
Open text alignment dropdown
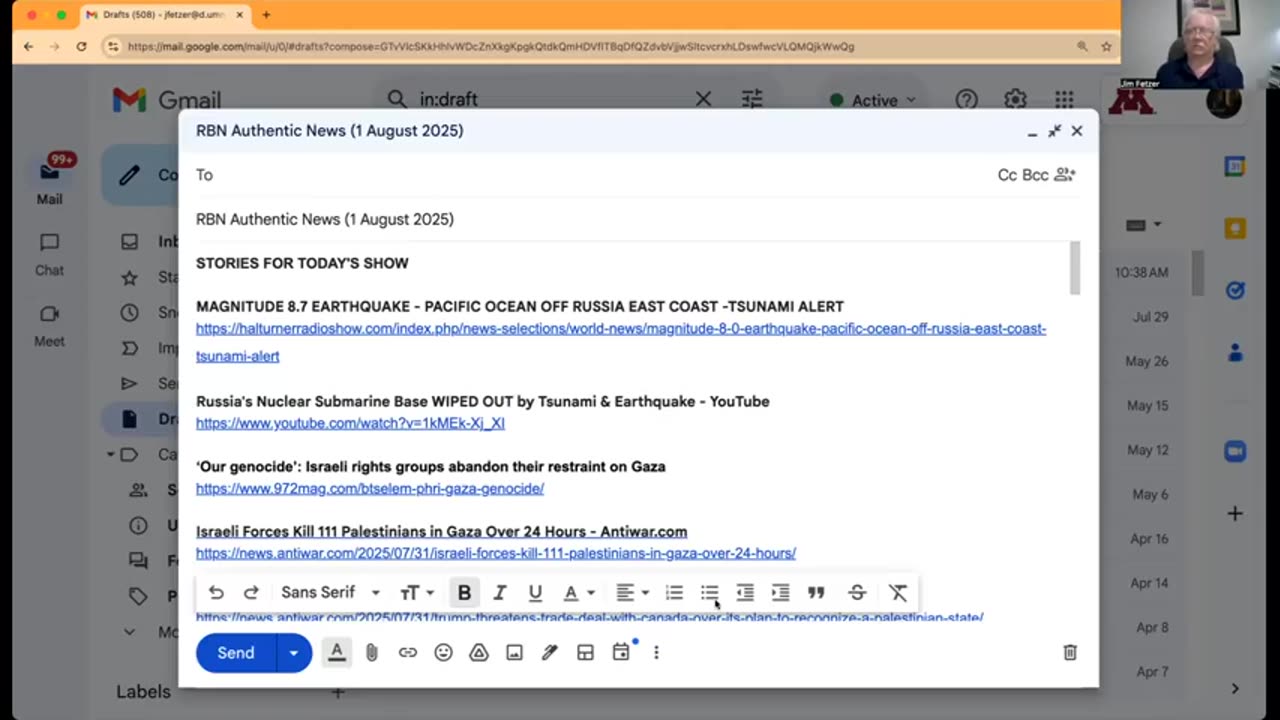(x=631, y=593)
